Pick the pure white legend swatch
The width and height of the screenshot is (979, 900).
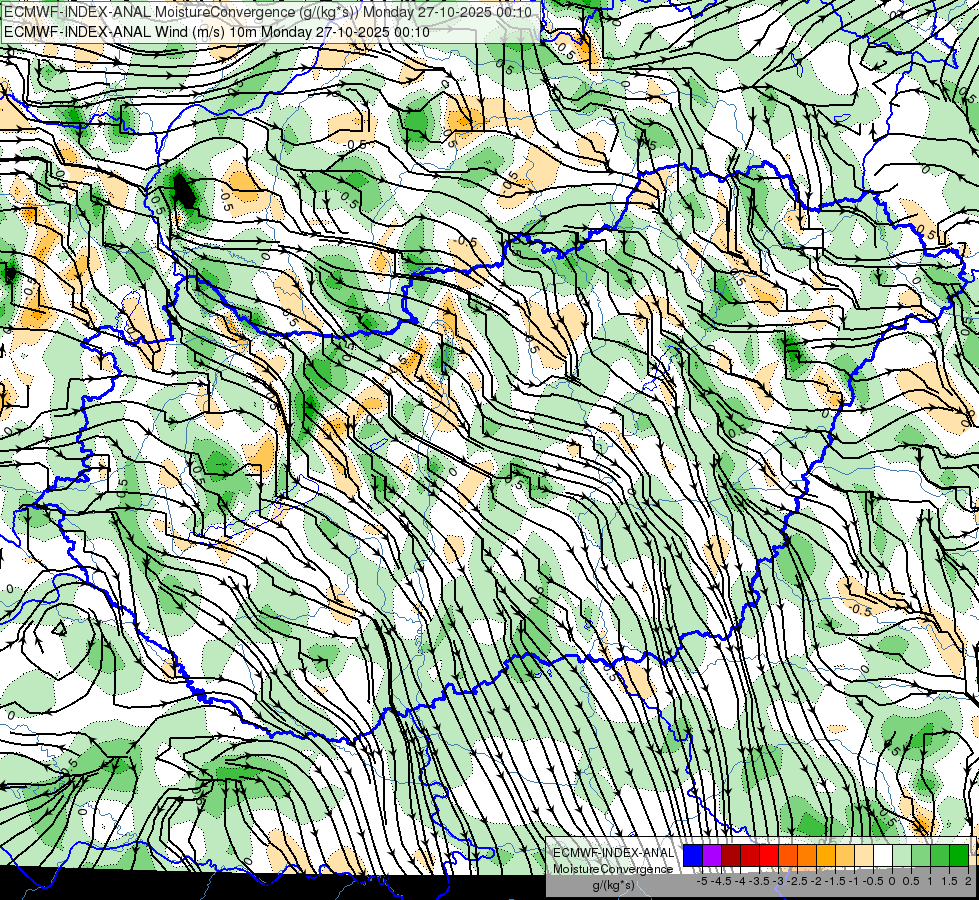[883, 856]
